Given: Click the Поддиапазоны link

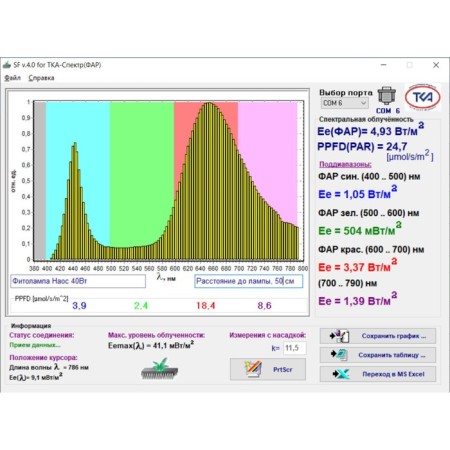Looking at the screenshot, I should (345, 164).
